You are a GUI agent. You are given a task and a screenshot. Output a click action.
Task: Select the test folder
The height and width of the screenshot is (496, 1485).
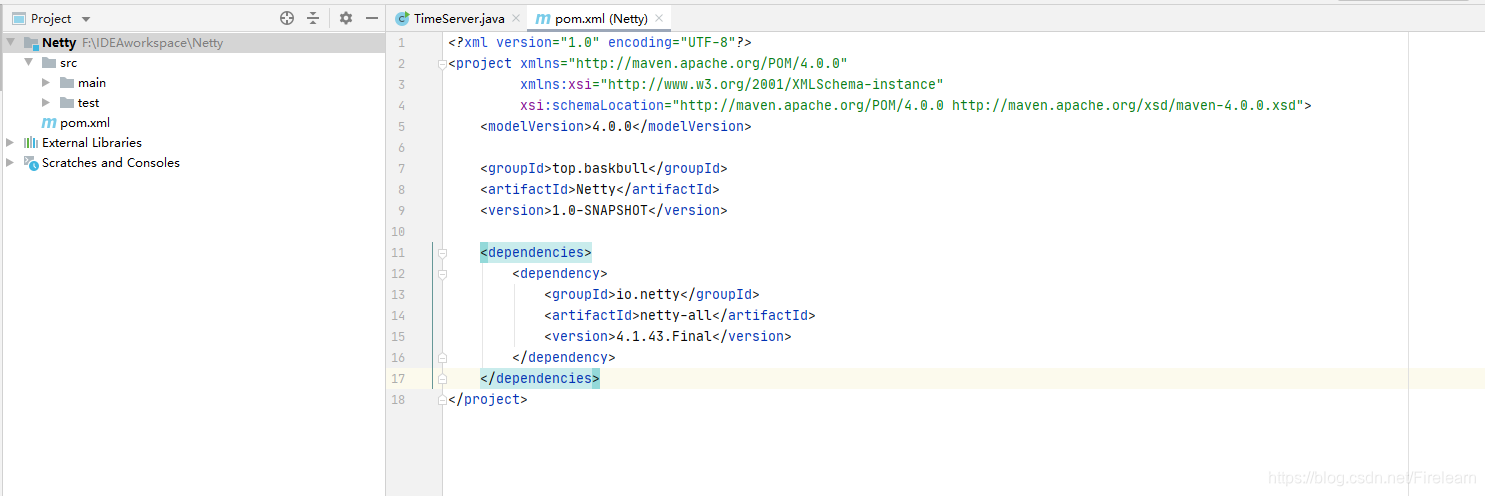tap(88, 102)
